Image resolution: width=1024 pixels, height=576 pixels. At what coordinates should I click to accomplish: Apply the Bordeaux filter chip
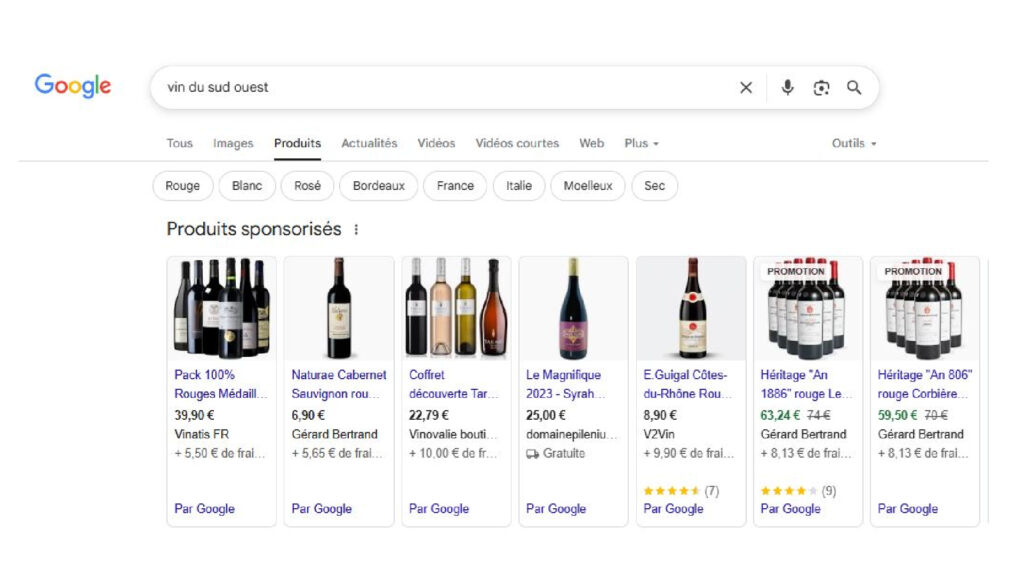[x=379, y=186]
